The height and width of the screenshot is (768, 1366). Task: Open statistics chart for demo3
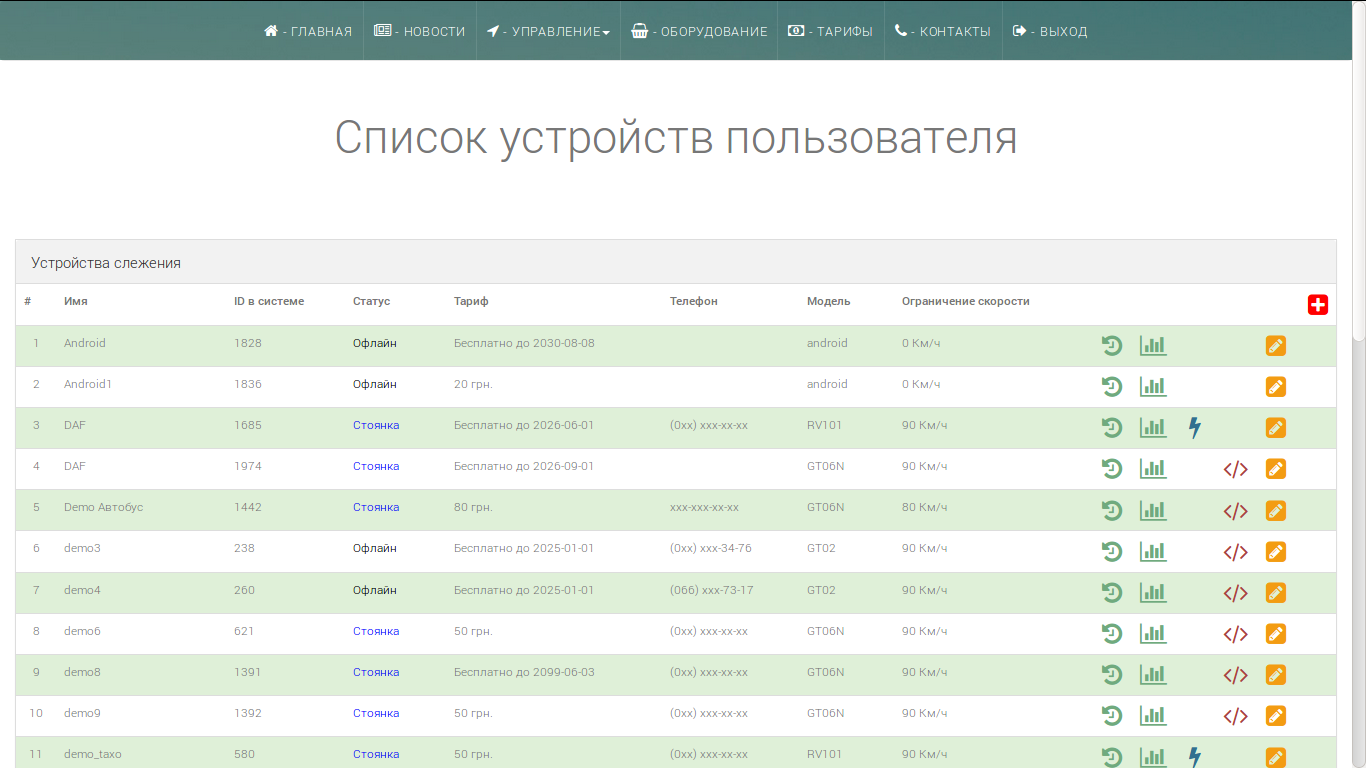point(1153,552)
